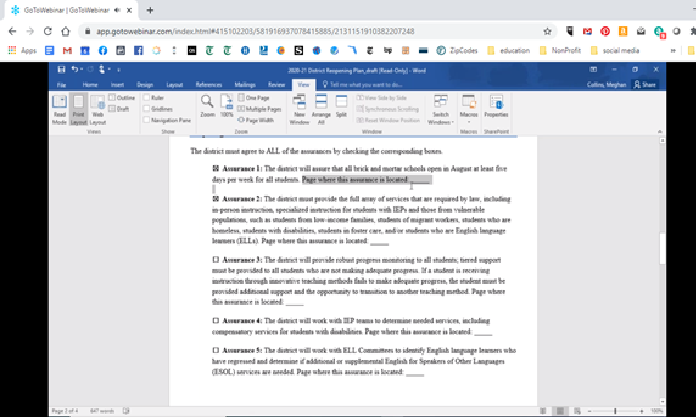Choose Multiple Pages zoom option
696x417 pixels.
click(x=259, y=109)
